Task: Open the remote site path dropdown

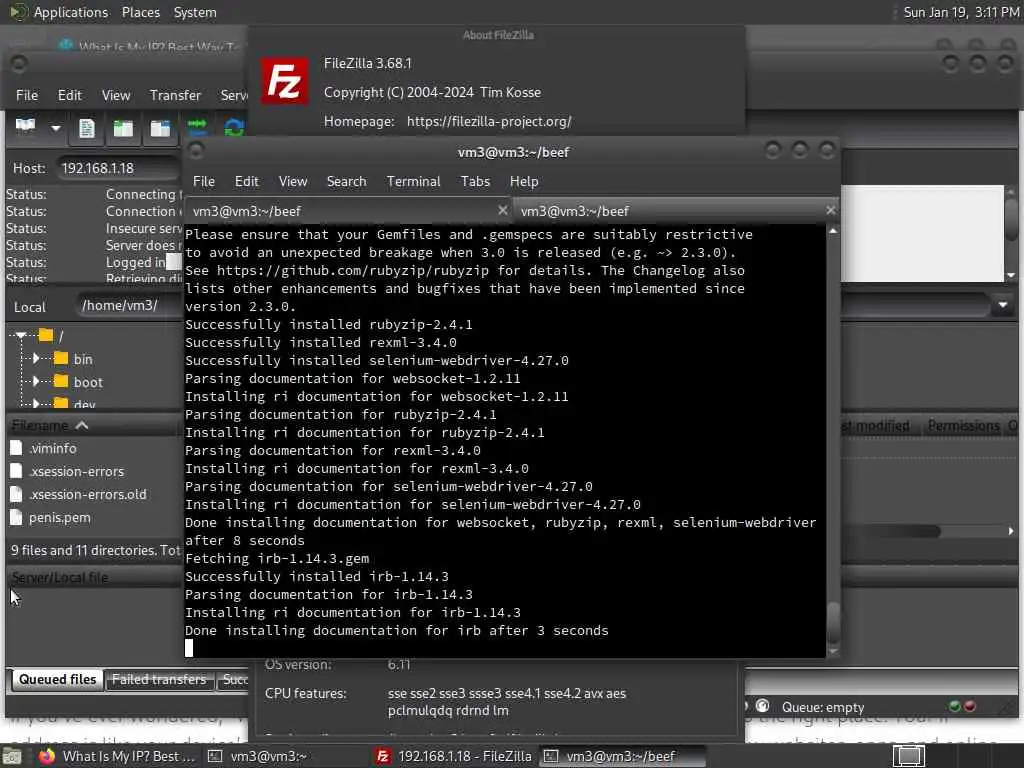Action: [1003, 305]
